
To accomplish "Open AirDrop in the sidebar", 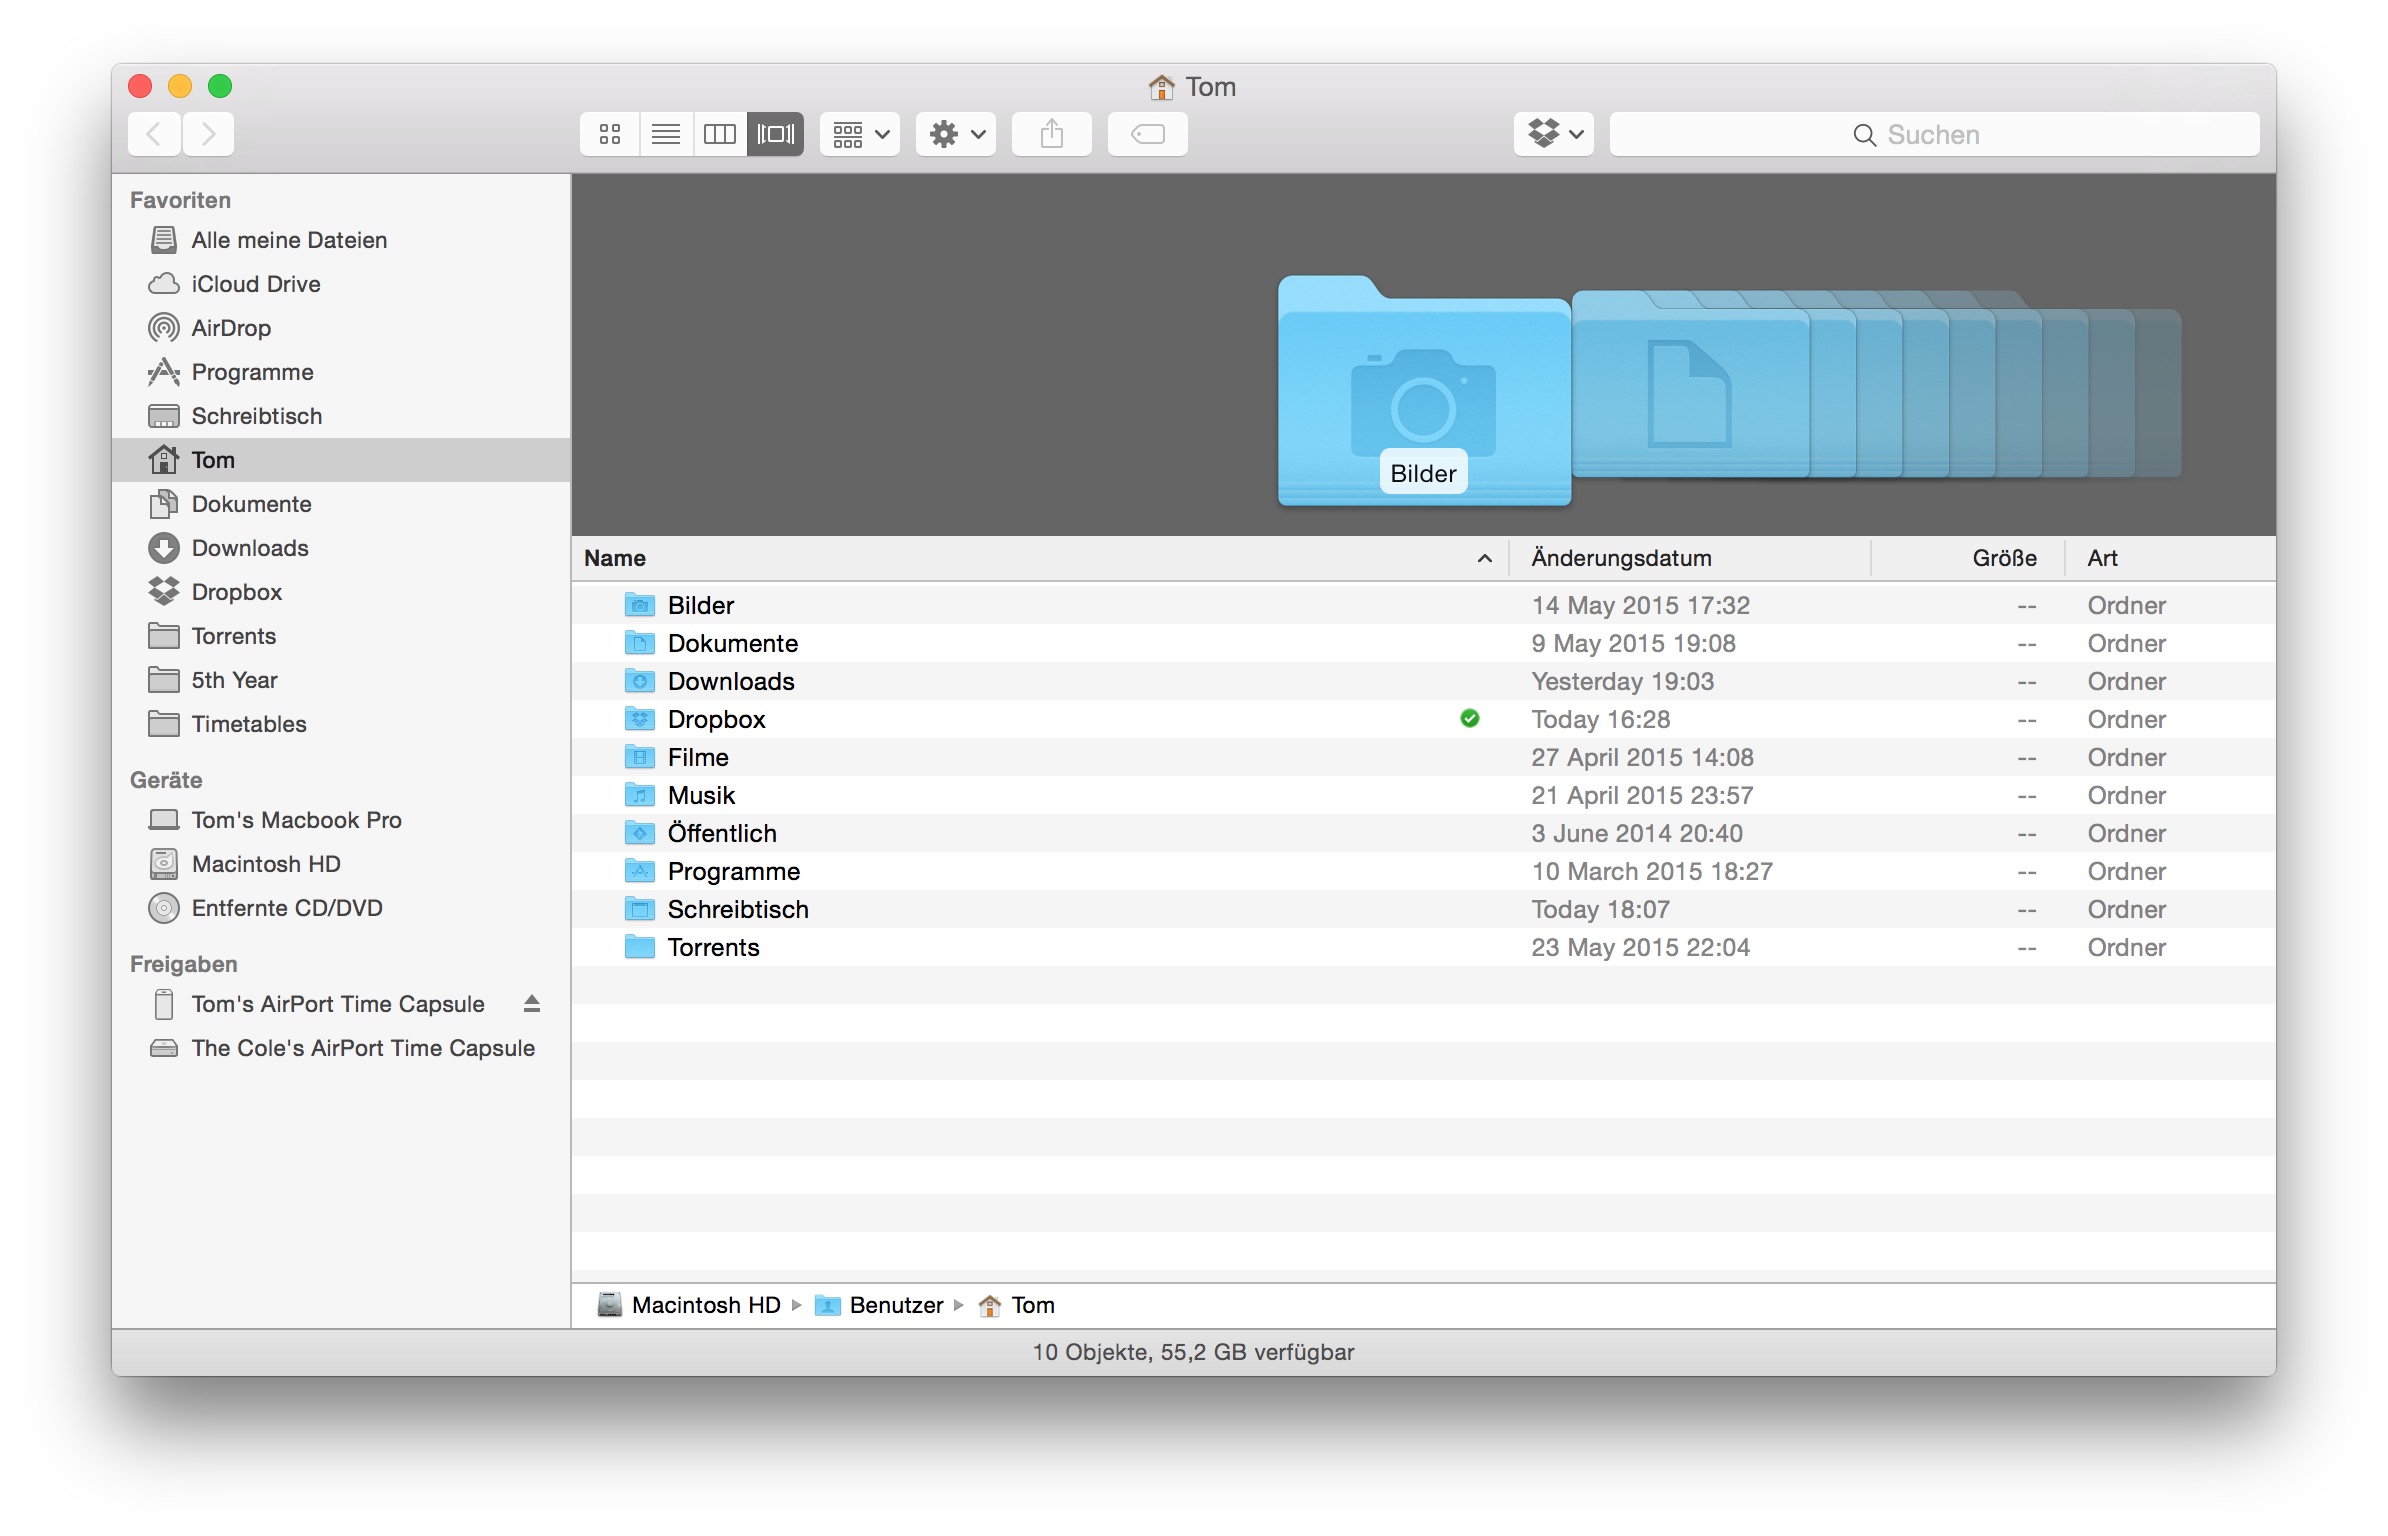I will coord(231,328).
